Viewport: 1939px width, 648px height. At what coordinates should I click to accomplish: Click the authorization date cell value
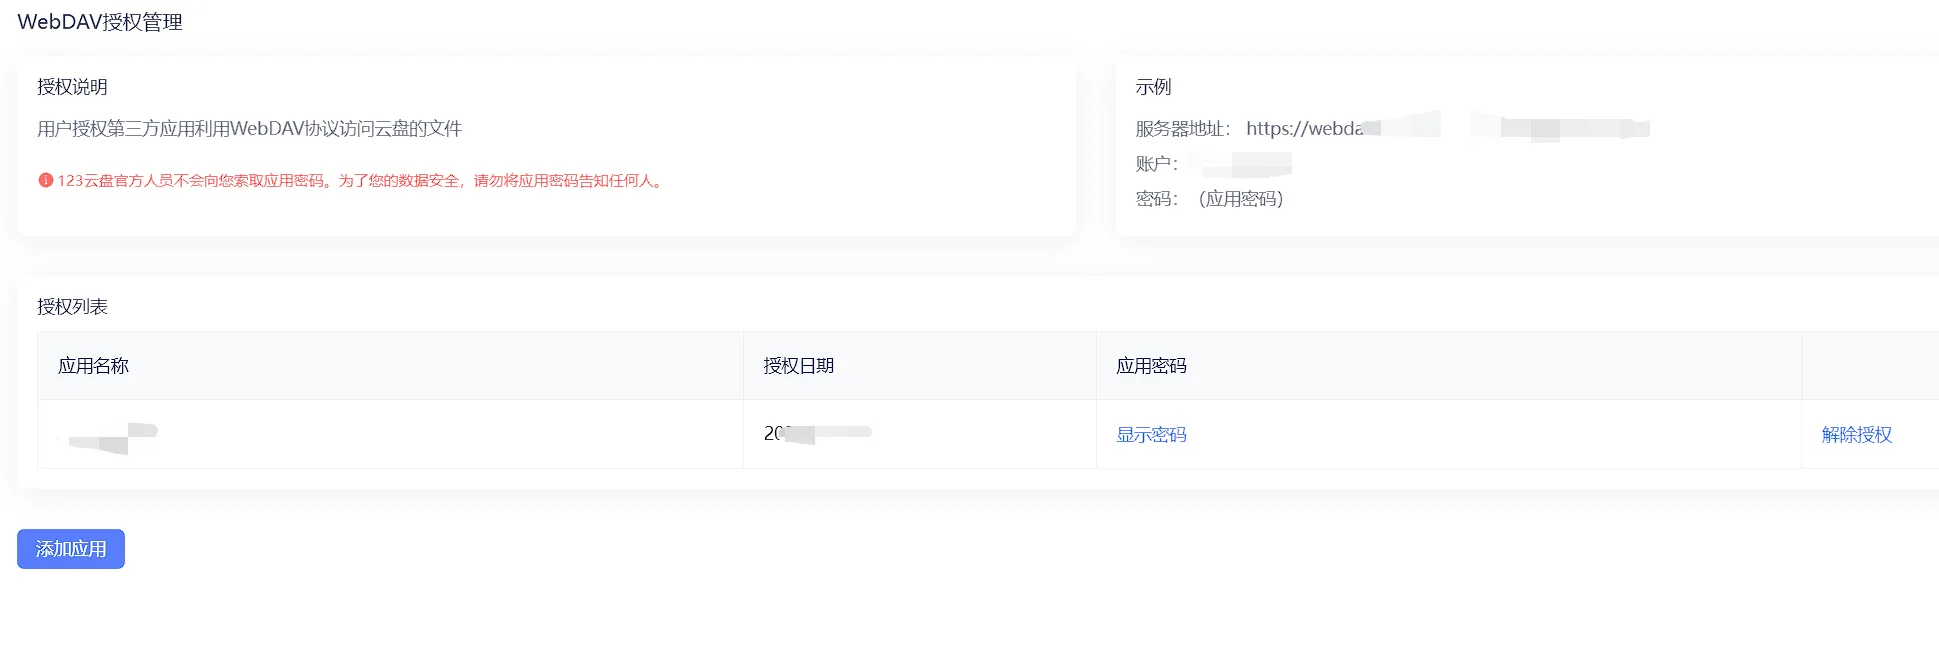coord(817,434)
